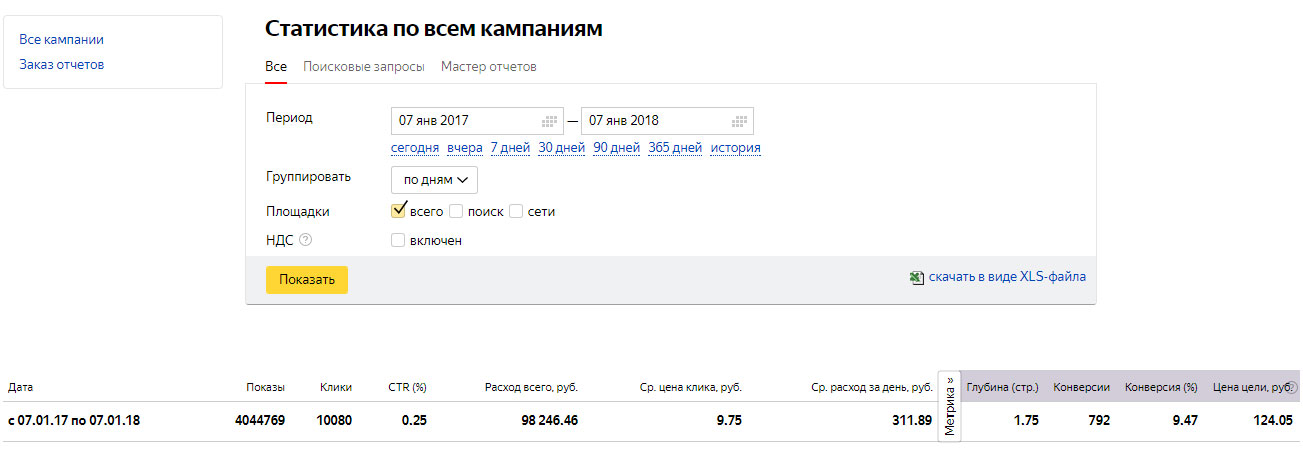Select the Все statistics tab
Image resolution: width=1303 pixels, height=469 pixels.
pyautogui.click(x=276, y=67)
